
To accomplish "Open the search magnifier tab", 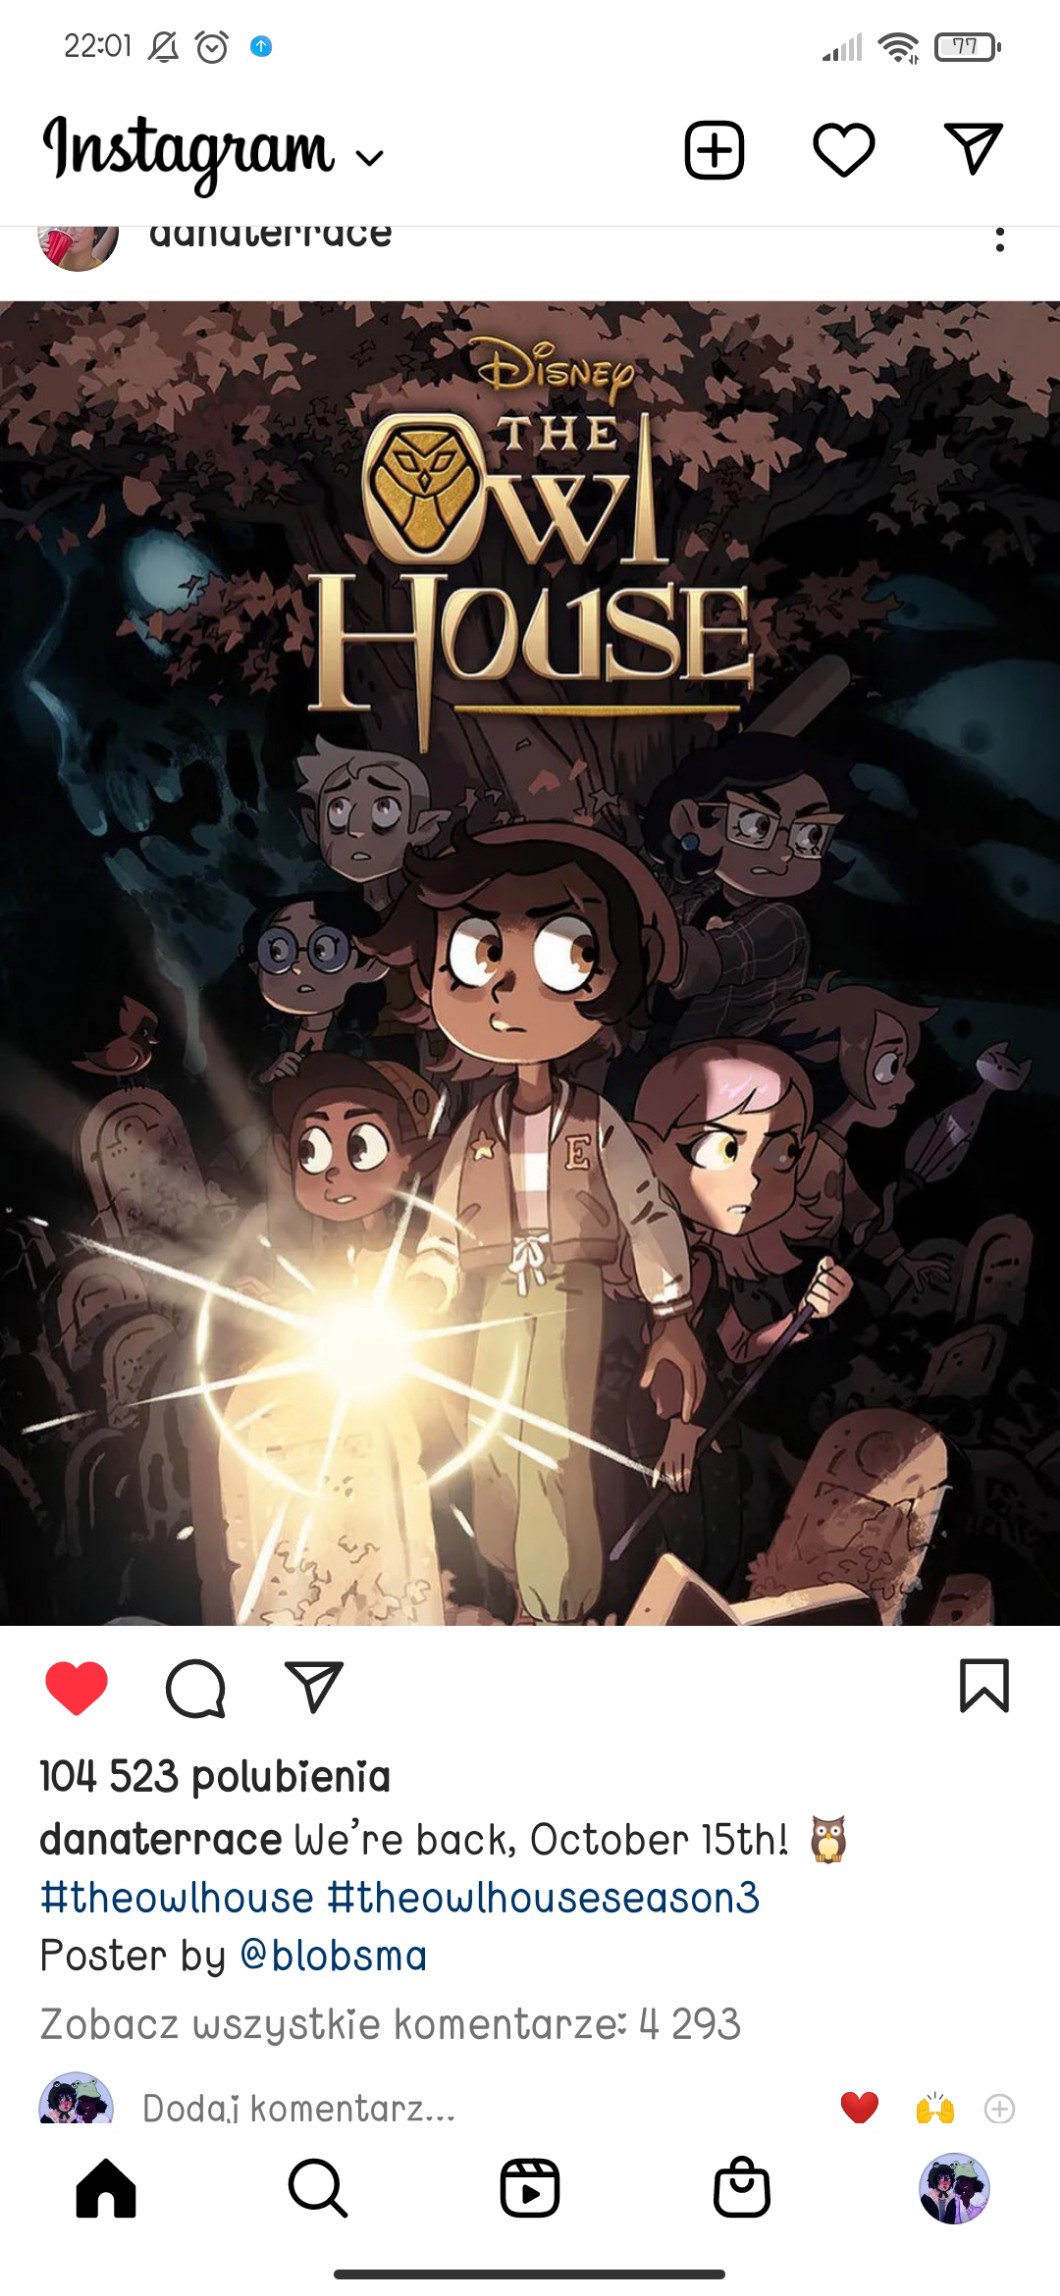I will click(x=318, y=2188).
